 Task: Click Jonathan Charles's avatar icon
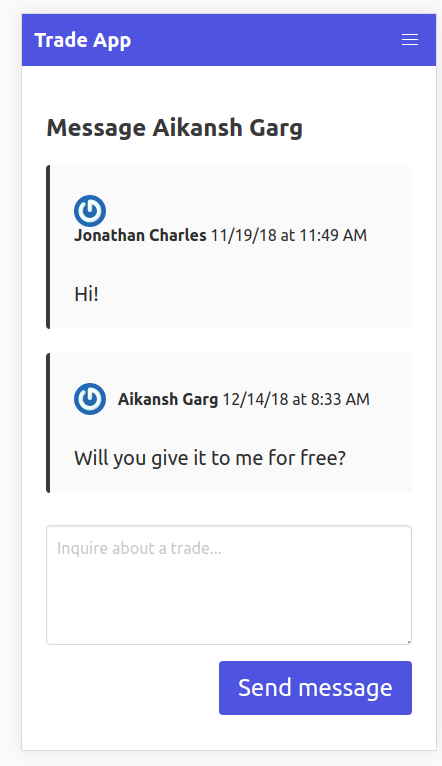pyautogui.click(x=90, y=211)
